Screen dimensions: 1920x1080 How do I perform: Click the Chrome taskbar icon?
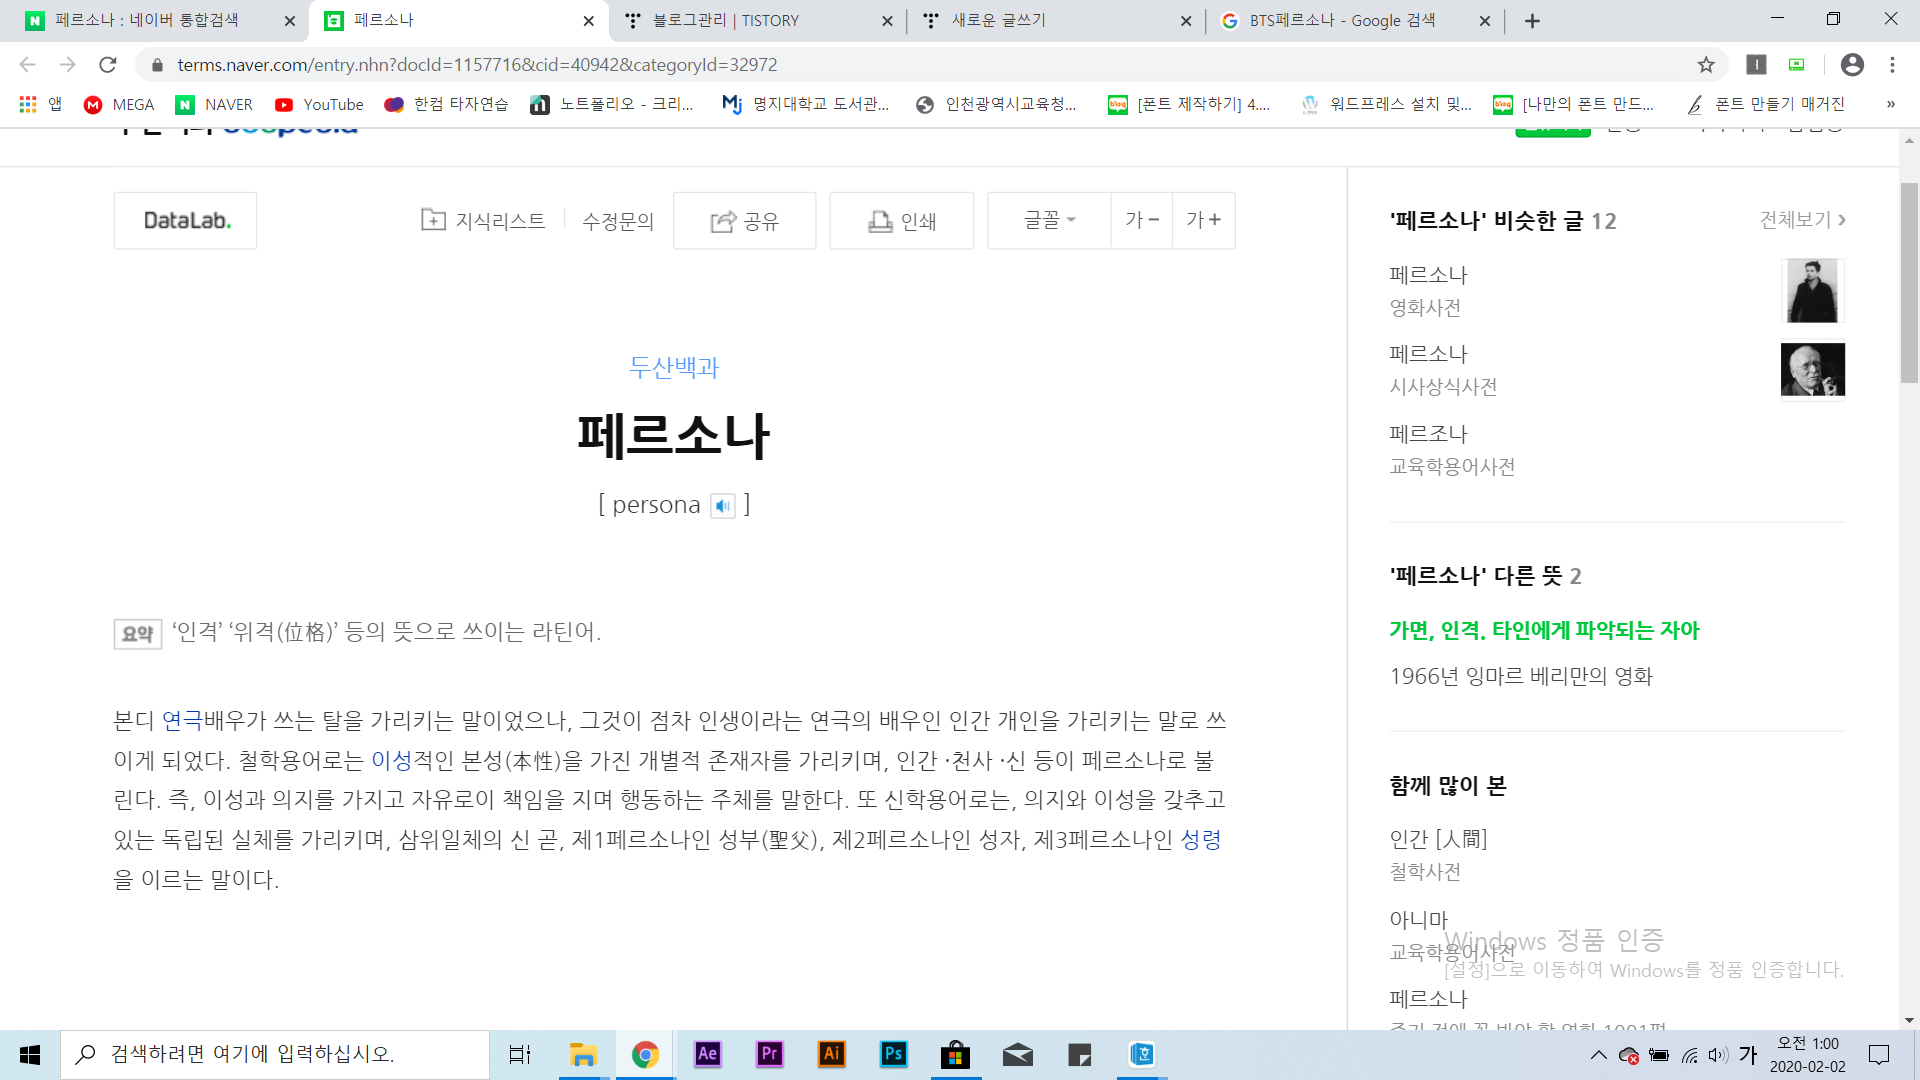tap(645, 1055)
